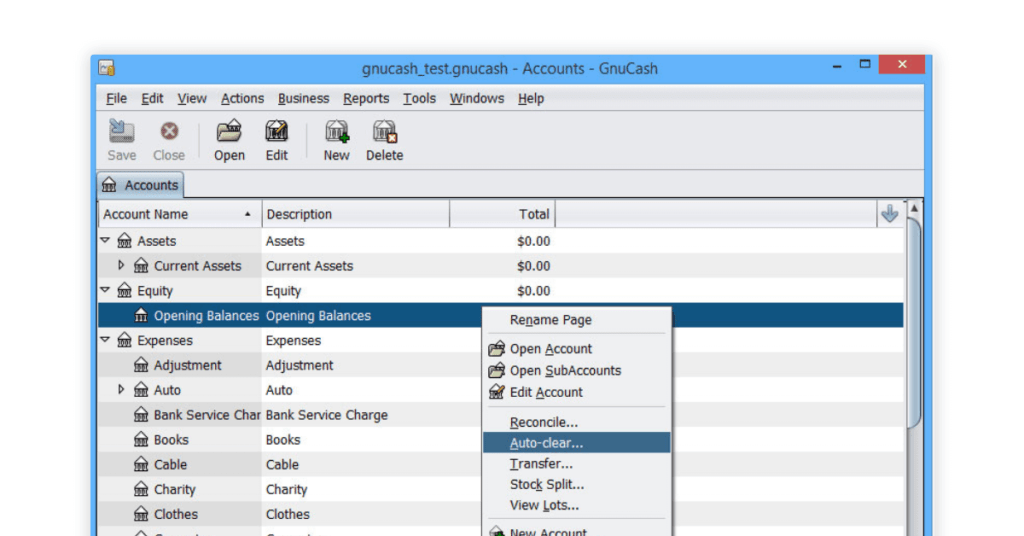Click the bank icon beside the Books account
The image size is (1024, 536).
(x=141, y=439)
